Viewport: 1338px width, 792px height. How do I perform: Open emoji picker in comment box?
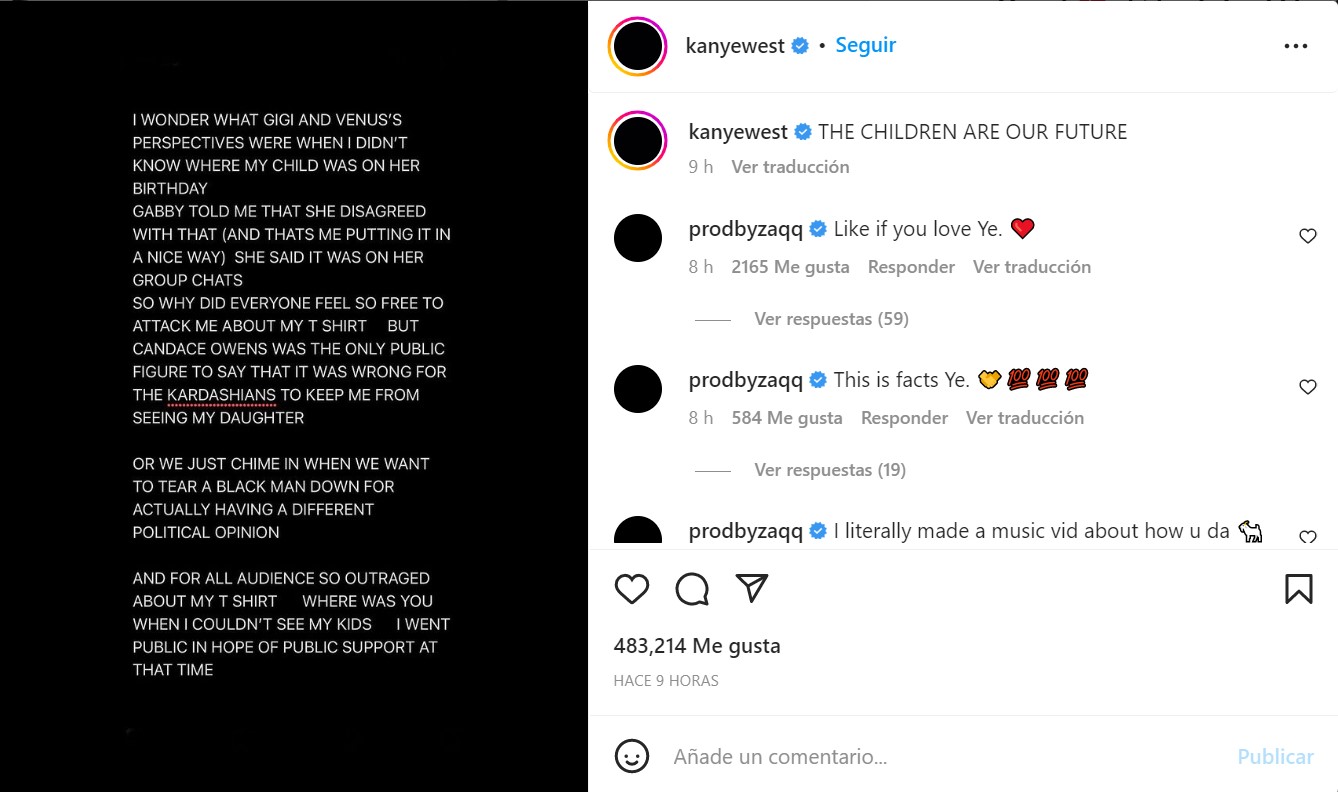pos(632,756)
